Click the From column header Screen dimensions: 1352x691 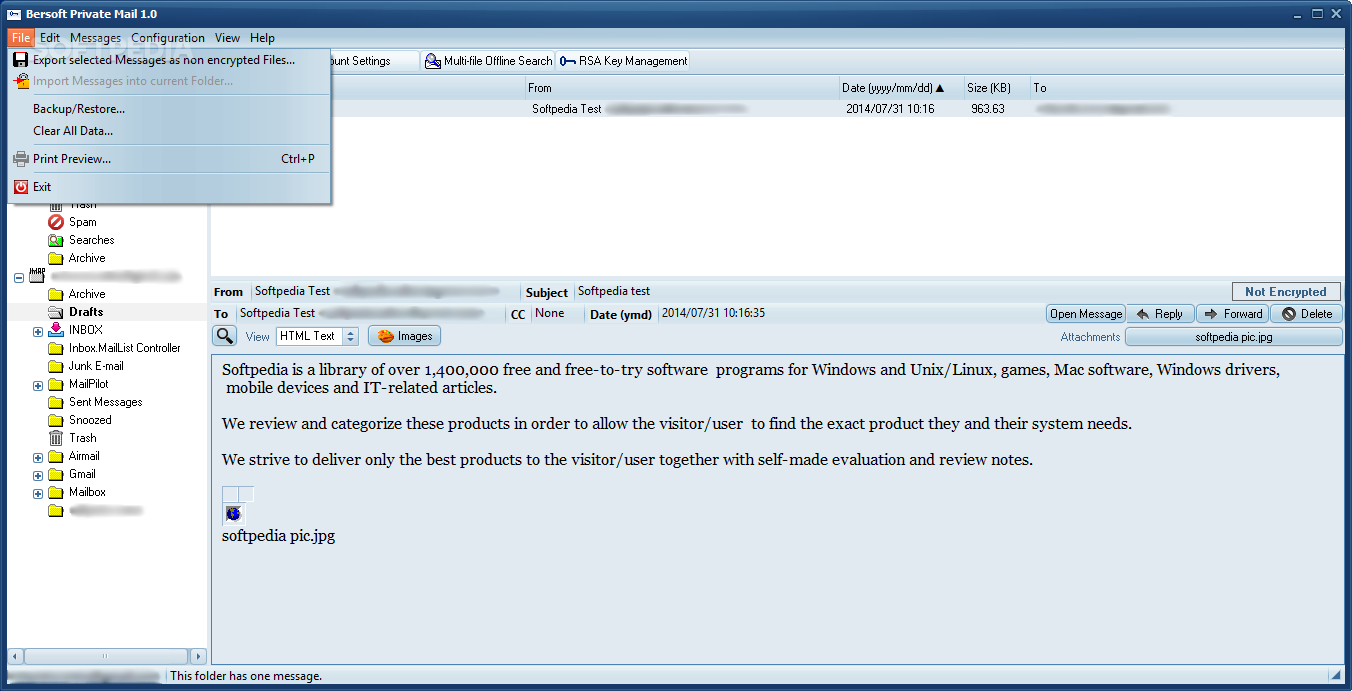pos(682,88)
